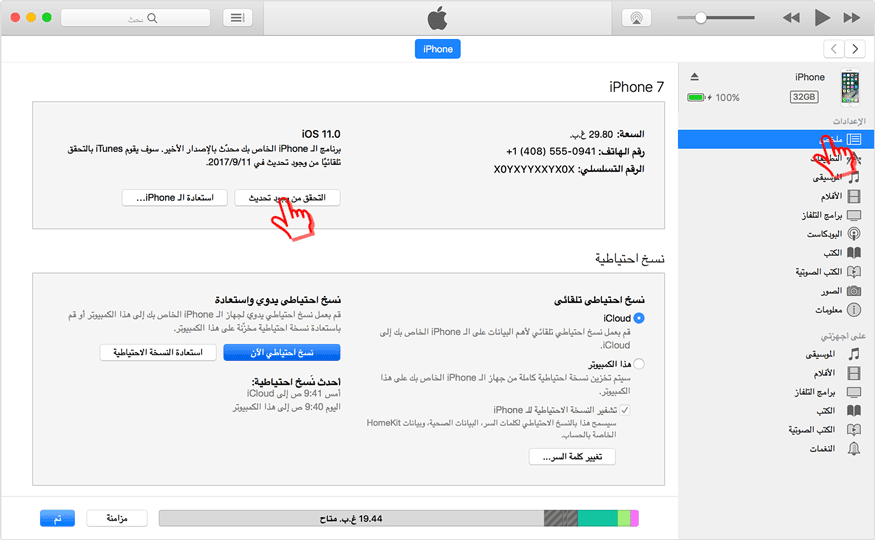Click the light green storage bar segment

coord(624,518)
